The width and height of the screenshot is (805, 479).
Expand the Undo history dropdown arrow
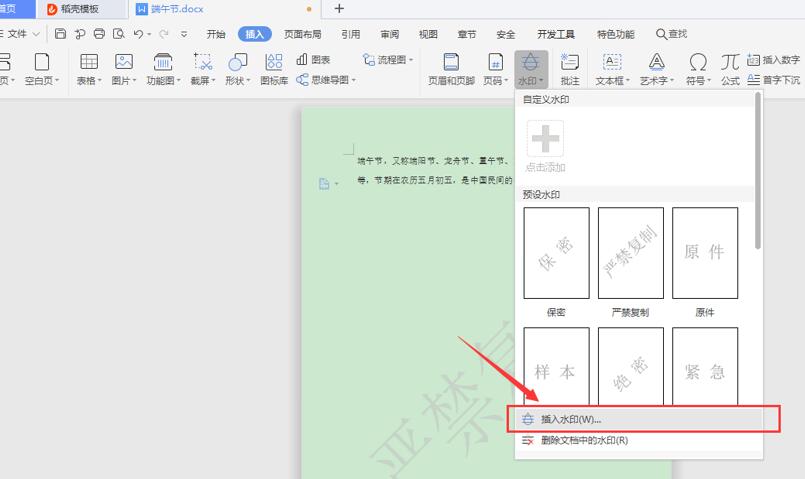(x=149, y=34)
